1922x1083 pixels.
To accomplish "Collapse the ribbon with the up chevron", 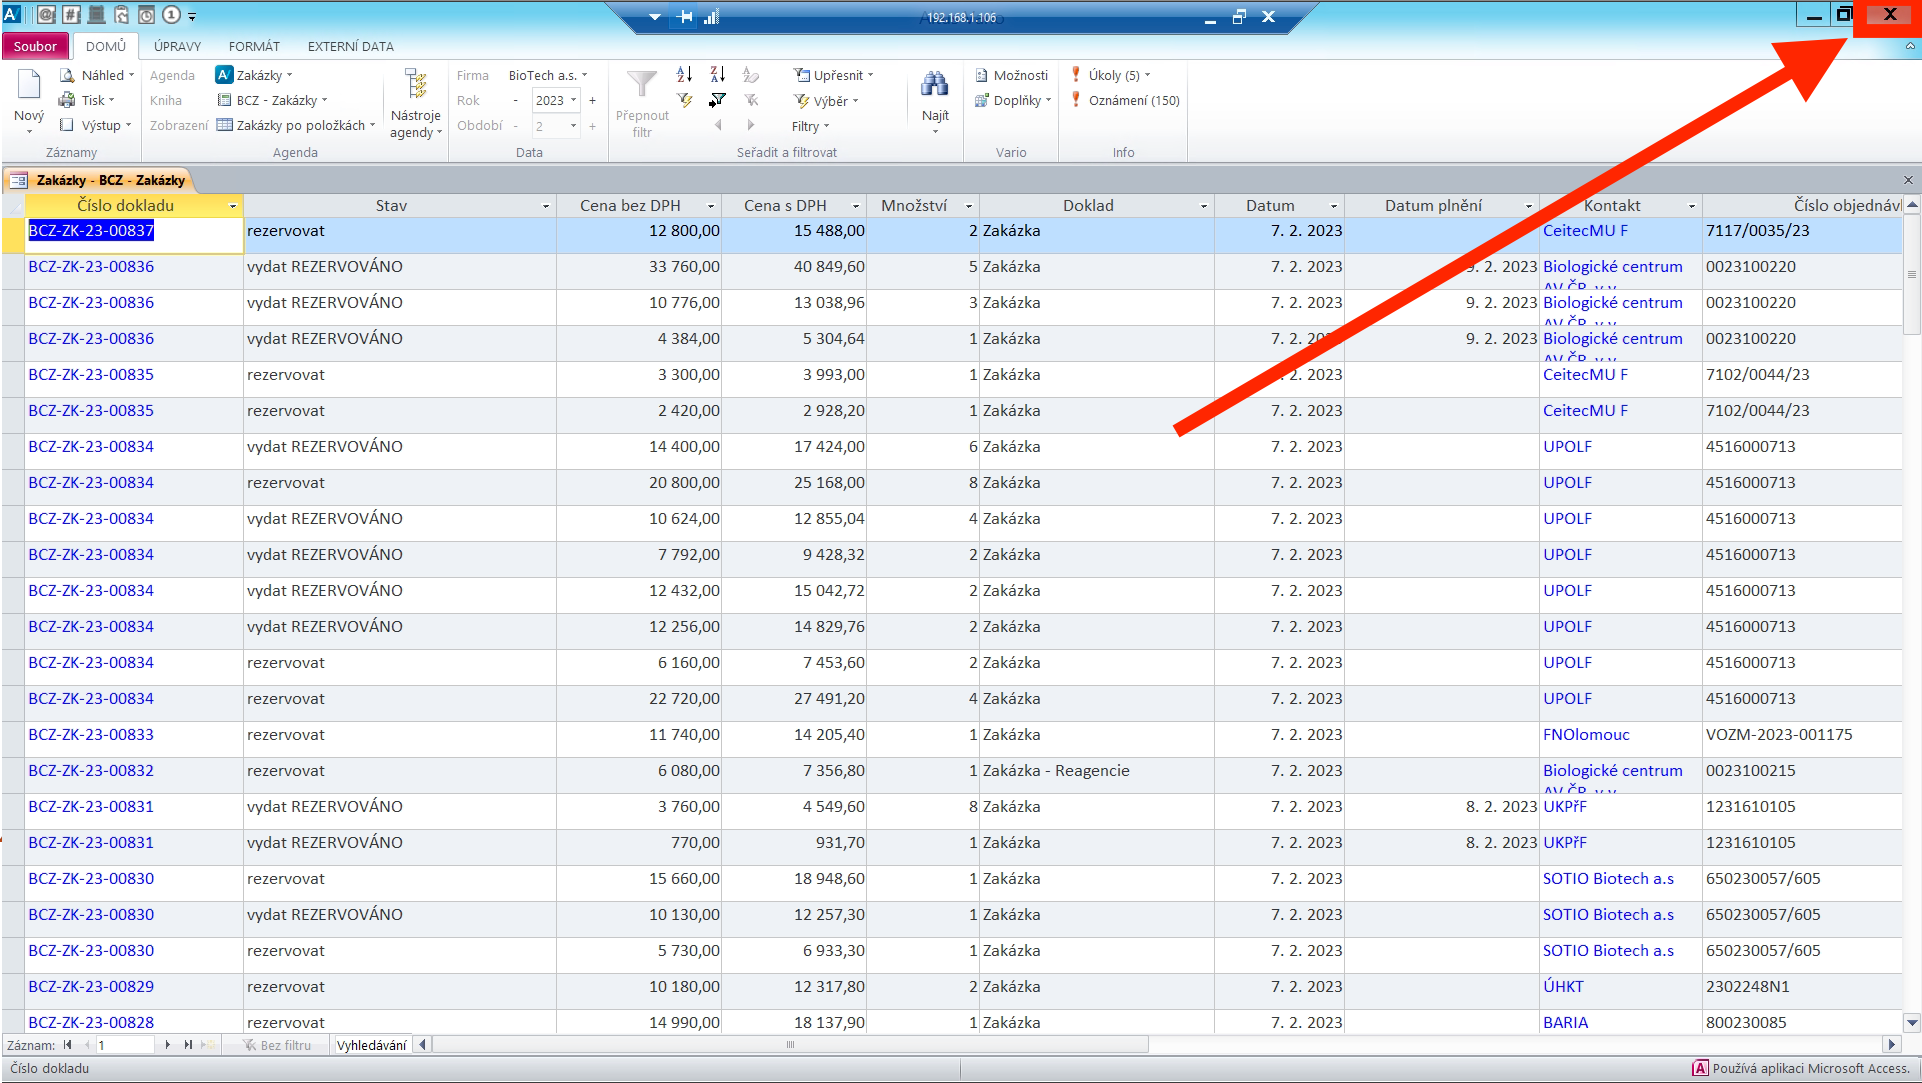I will click(x=1910, y=46).
